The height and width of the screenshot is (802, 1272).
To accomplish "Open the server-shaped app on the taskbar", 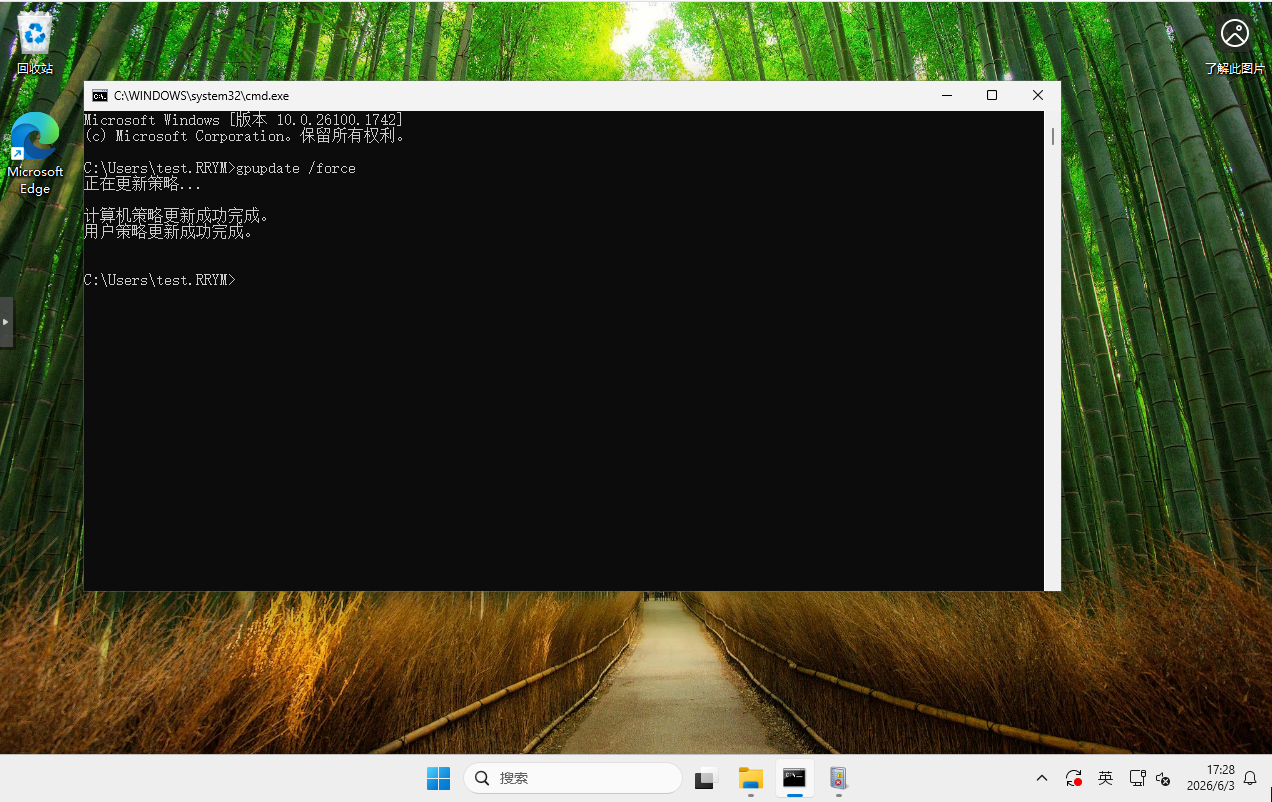I will click(x=839, y=778).
